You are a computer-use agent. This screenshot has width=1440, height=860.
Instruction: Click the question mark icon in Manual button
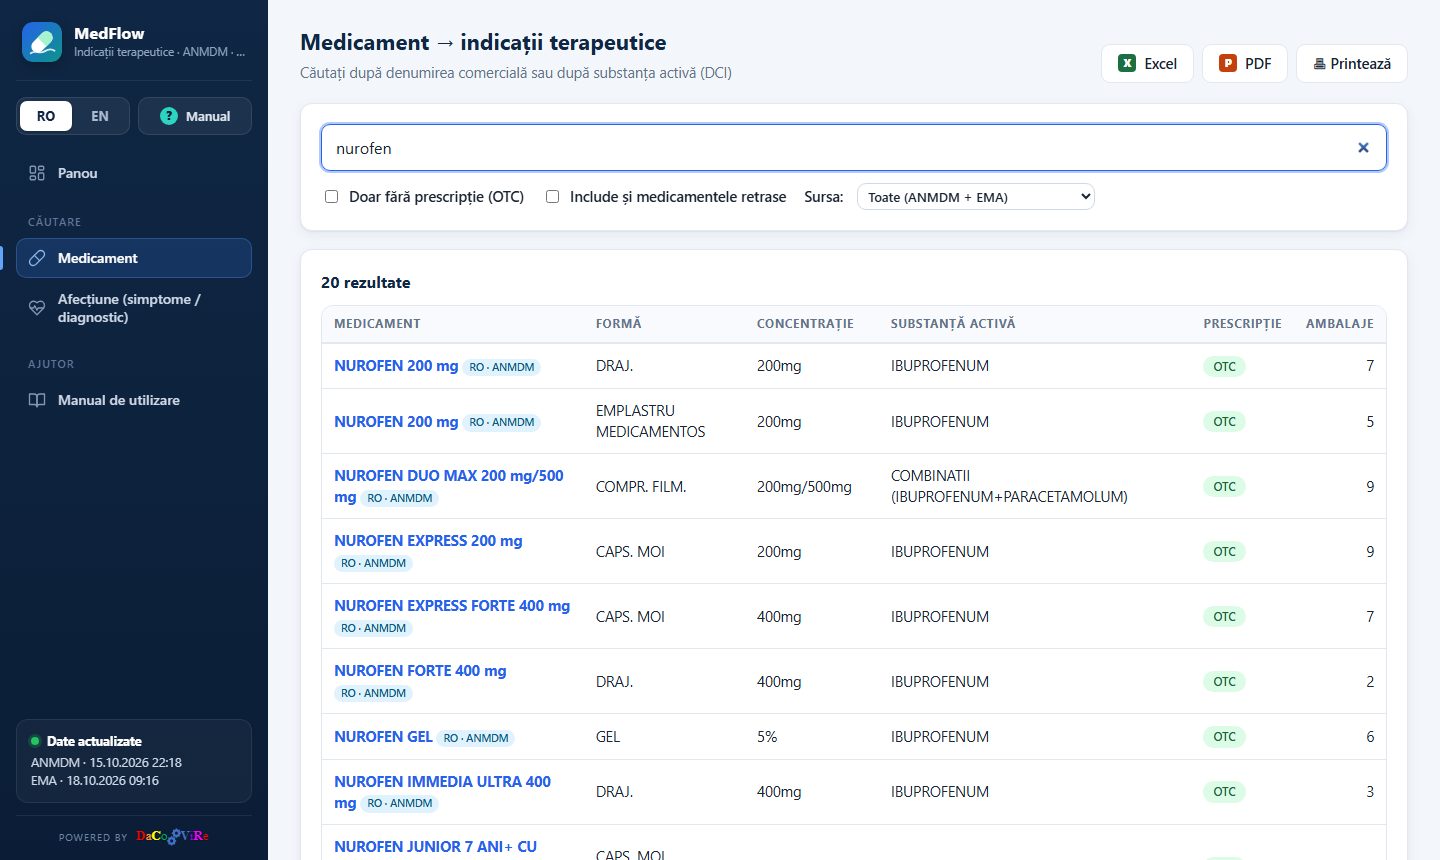pos(169,116)
